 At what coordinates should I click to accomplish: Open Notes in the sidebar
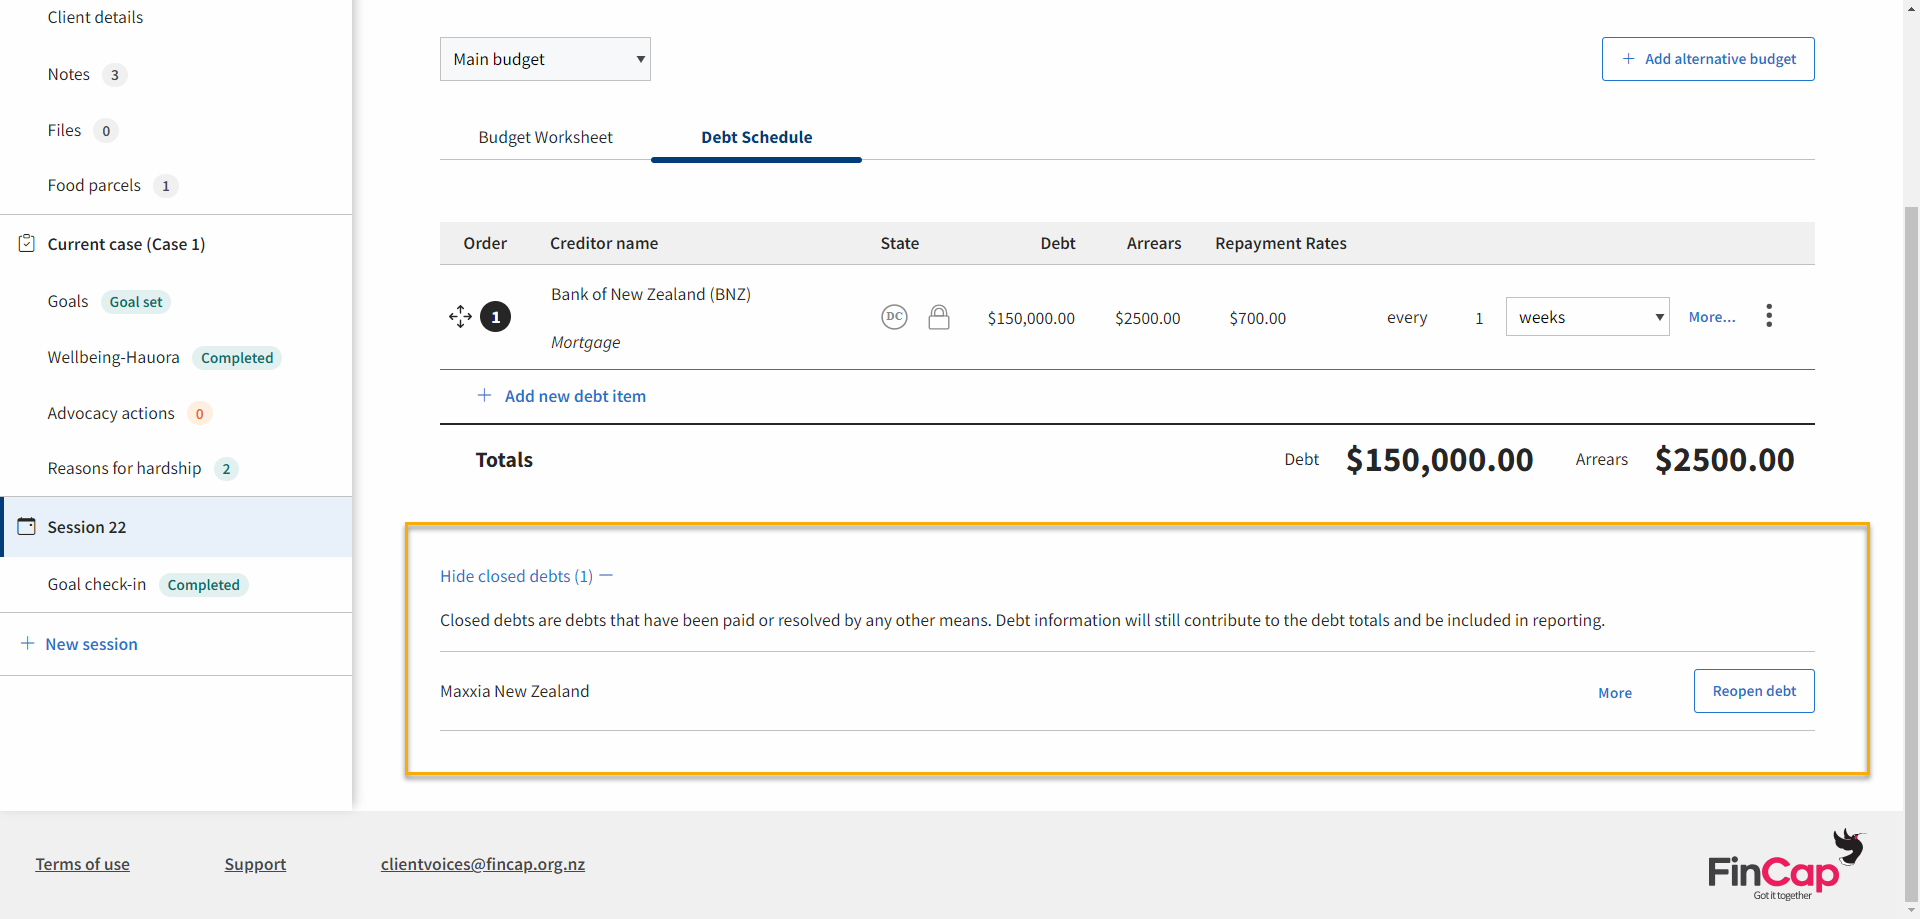point(68,74)
